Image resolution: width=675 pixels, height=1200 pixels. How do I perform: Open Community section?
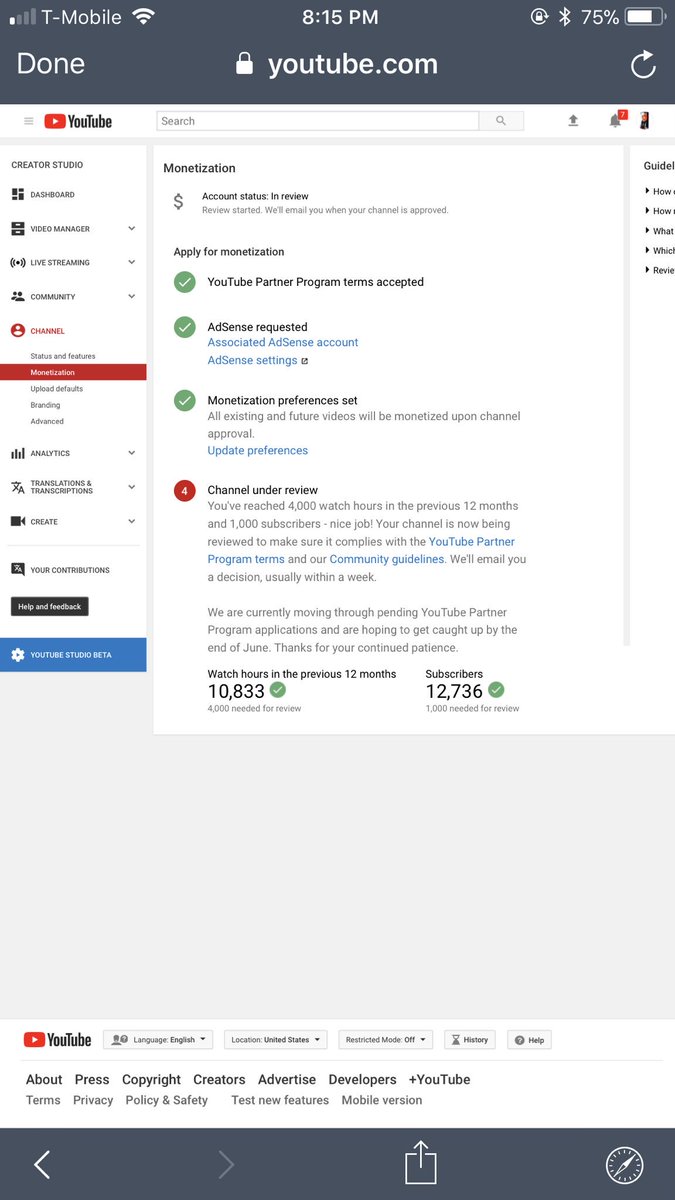tap(53, 297)
